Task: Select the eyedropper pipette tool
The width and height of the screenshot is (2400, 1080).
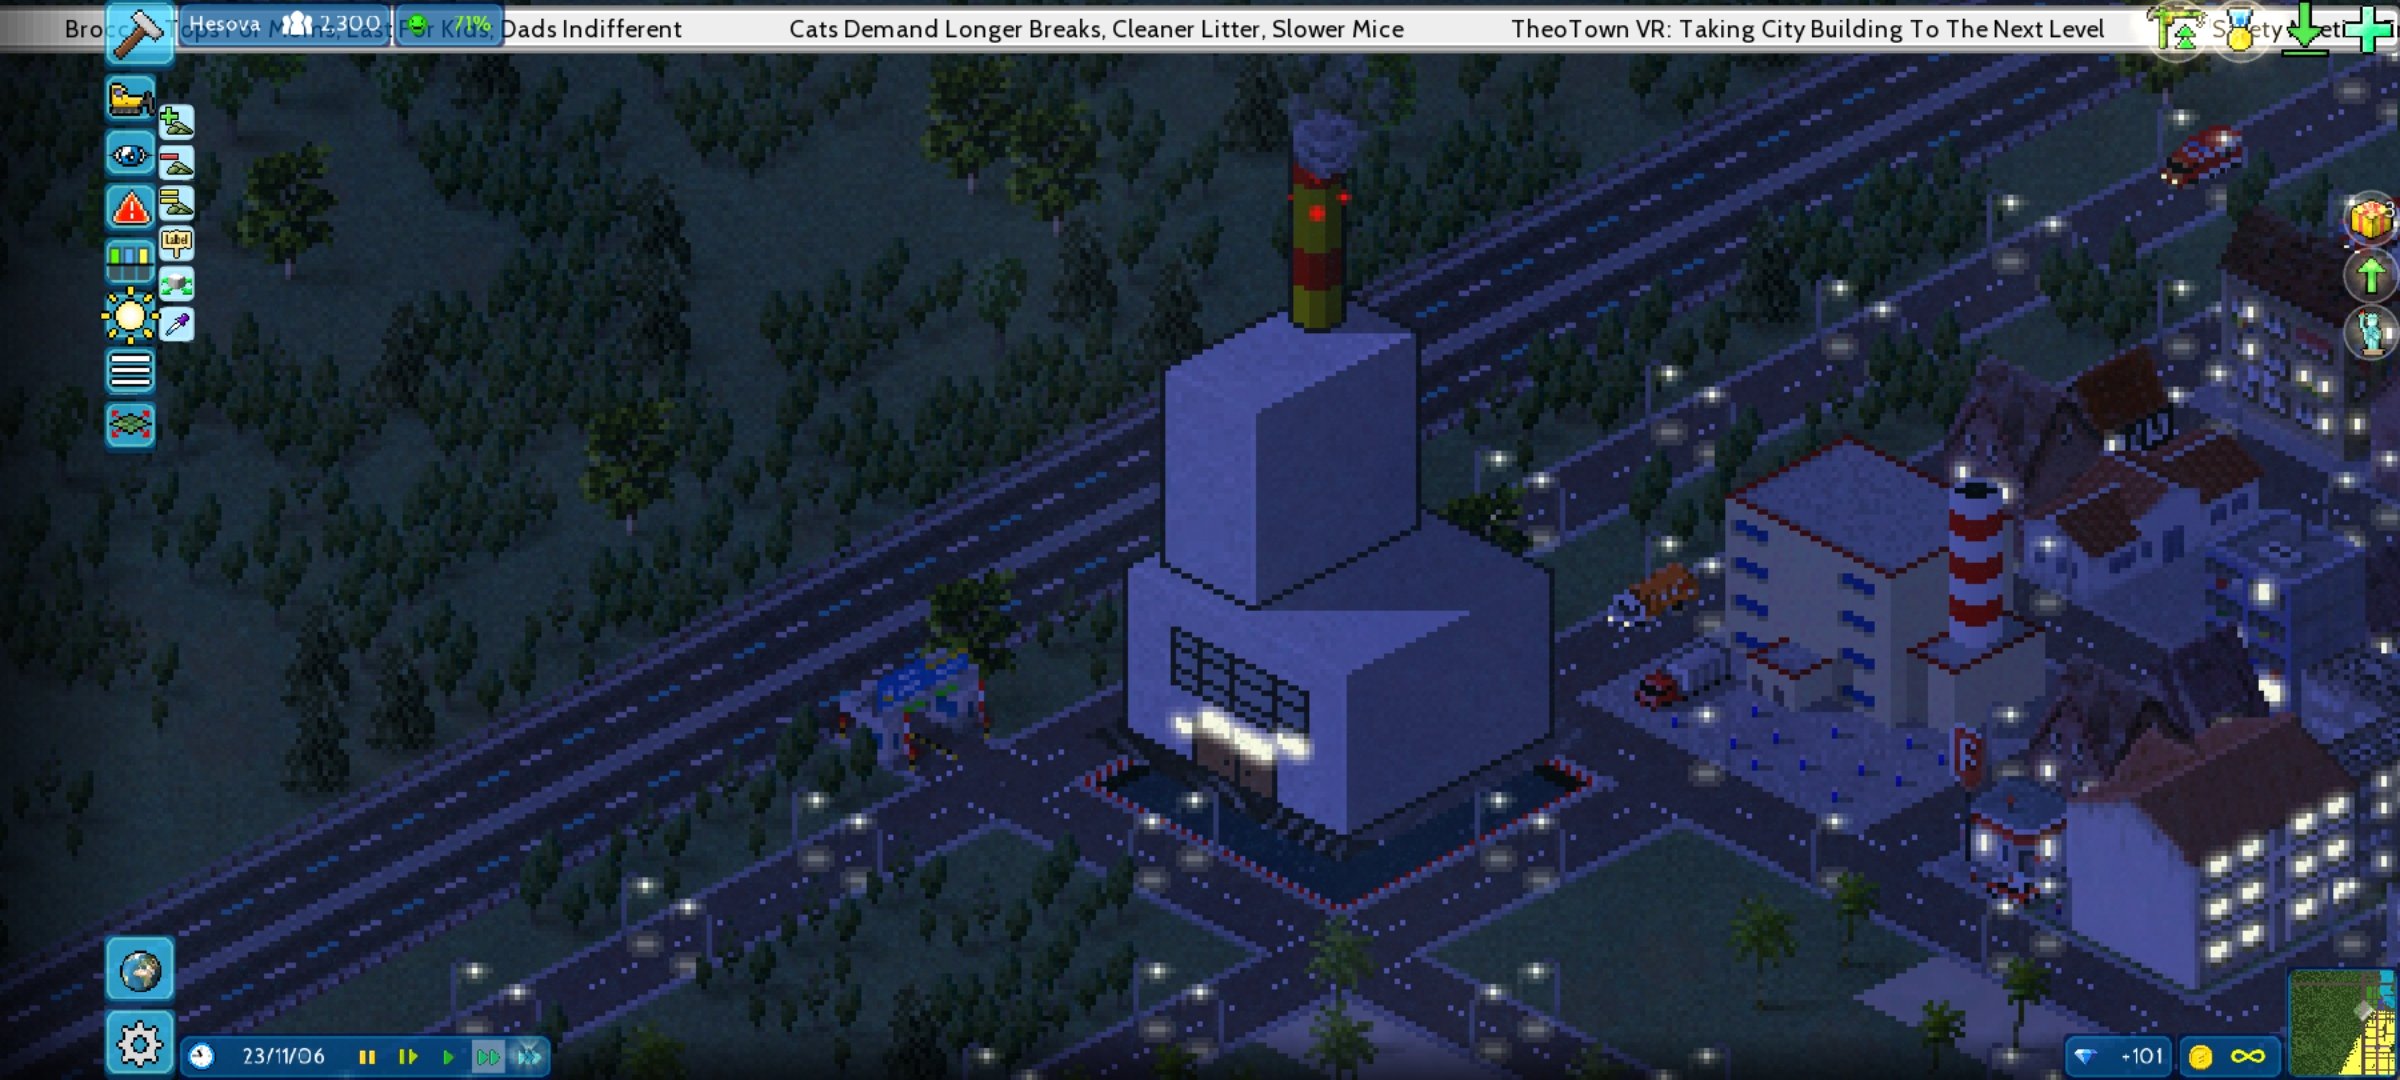Action: (176, 324)
